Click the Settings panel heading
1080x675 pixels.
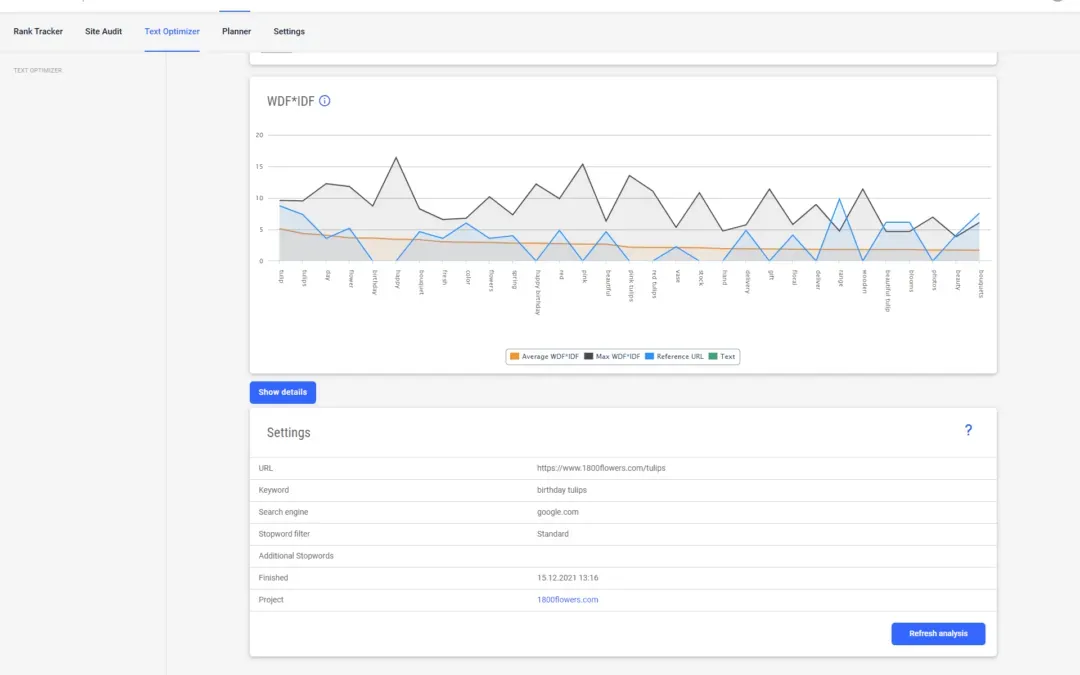click(289, 433)
